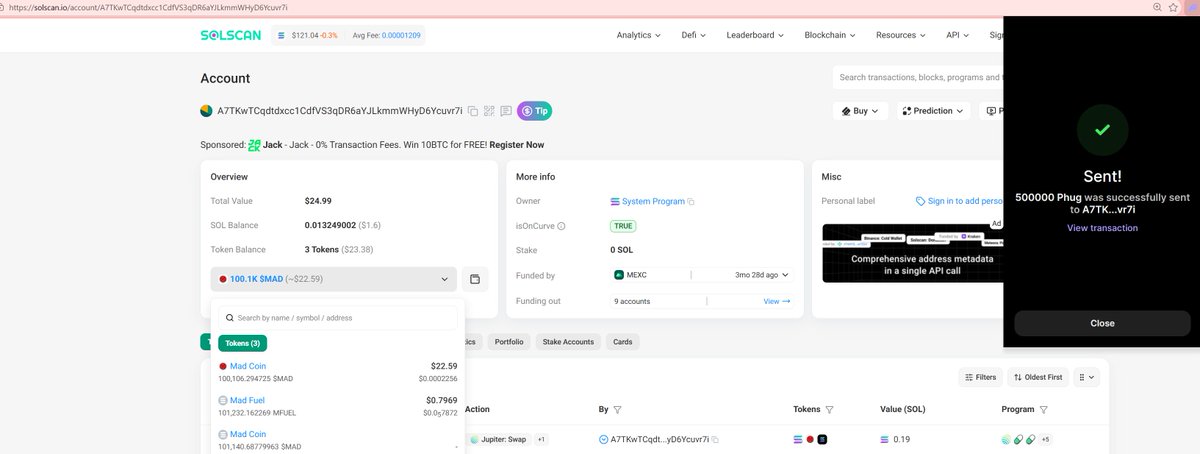Click the API metadata advertisement banner
The width and height of the screenshot is (1200, 454).
912,251
